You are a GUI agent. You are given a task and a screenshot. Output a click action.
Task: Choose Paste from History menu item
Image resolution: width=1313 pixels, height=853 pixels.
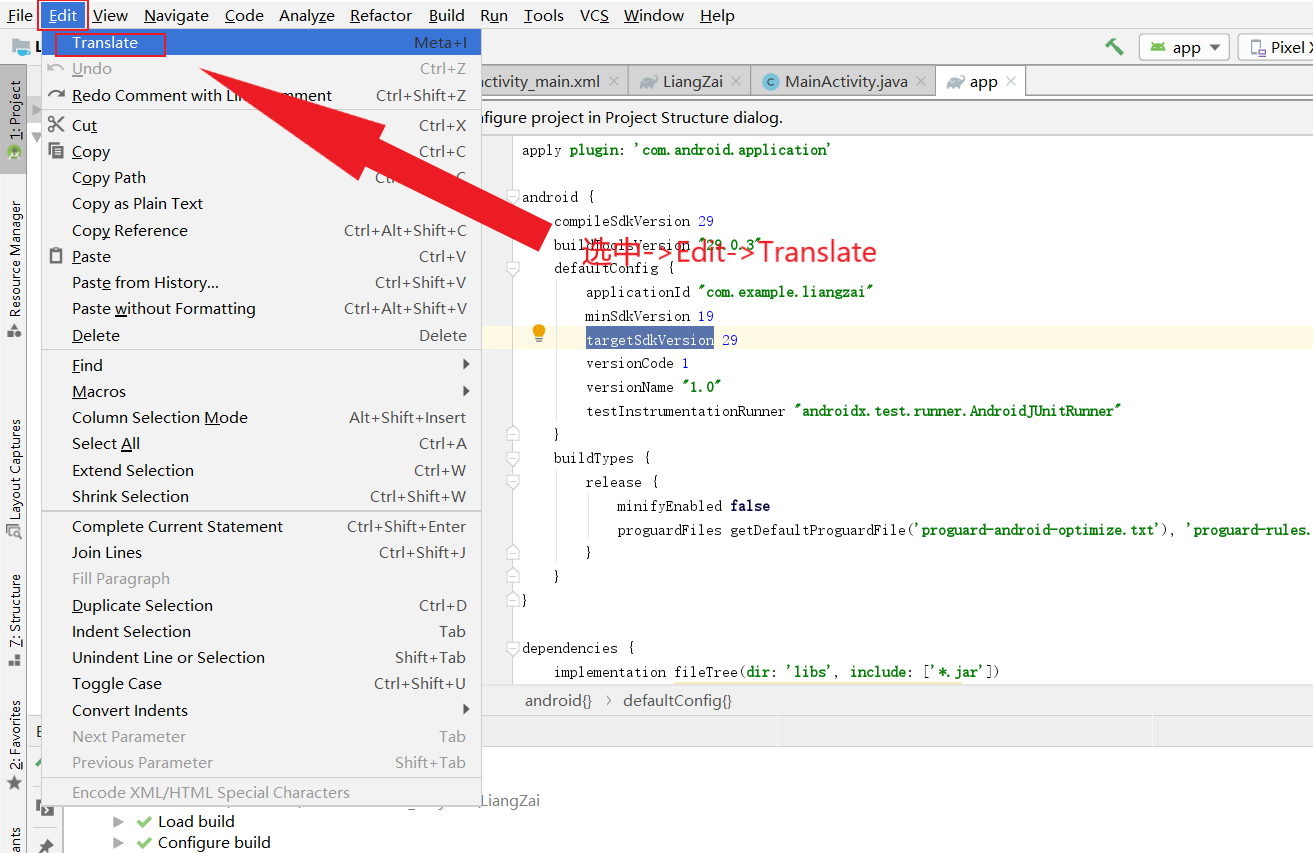[x=261, y=282]
